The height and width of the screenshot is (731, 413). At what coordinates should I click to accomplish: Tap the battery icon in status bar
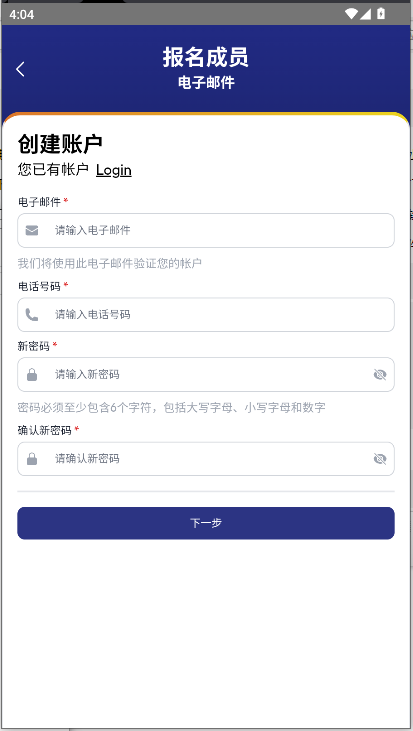(381, 14)
